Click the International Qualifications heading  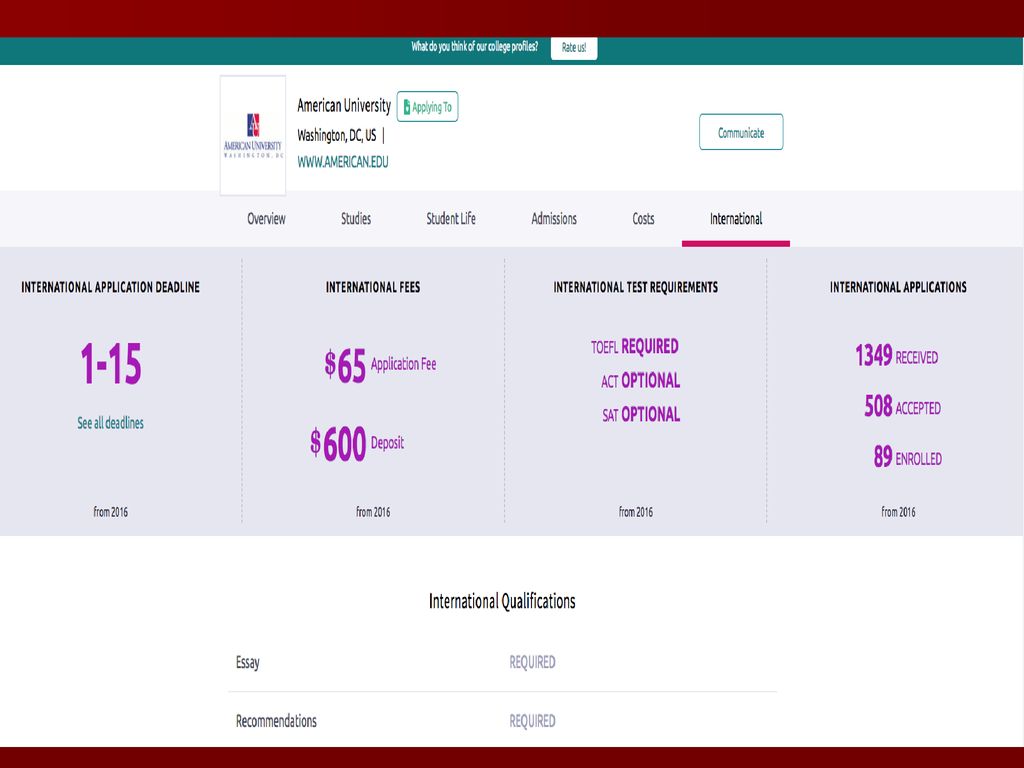[x=502, y=601]
